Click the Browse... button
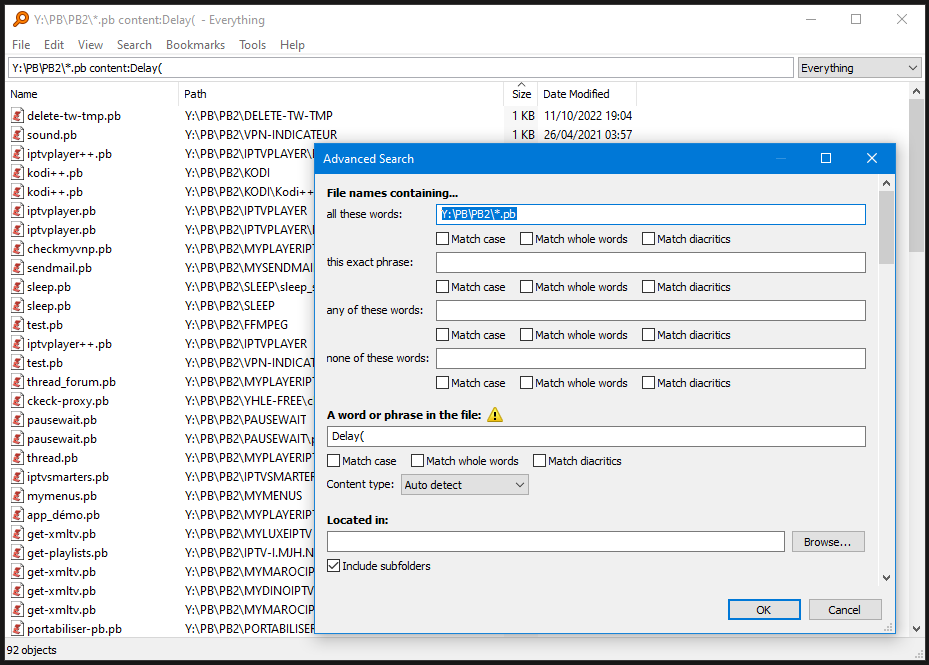 [x=828, y=542]
